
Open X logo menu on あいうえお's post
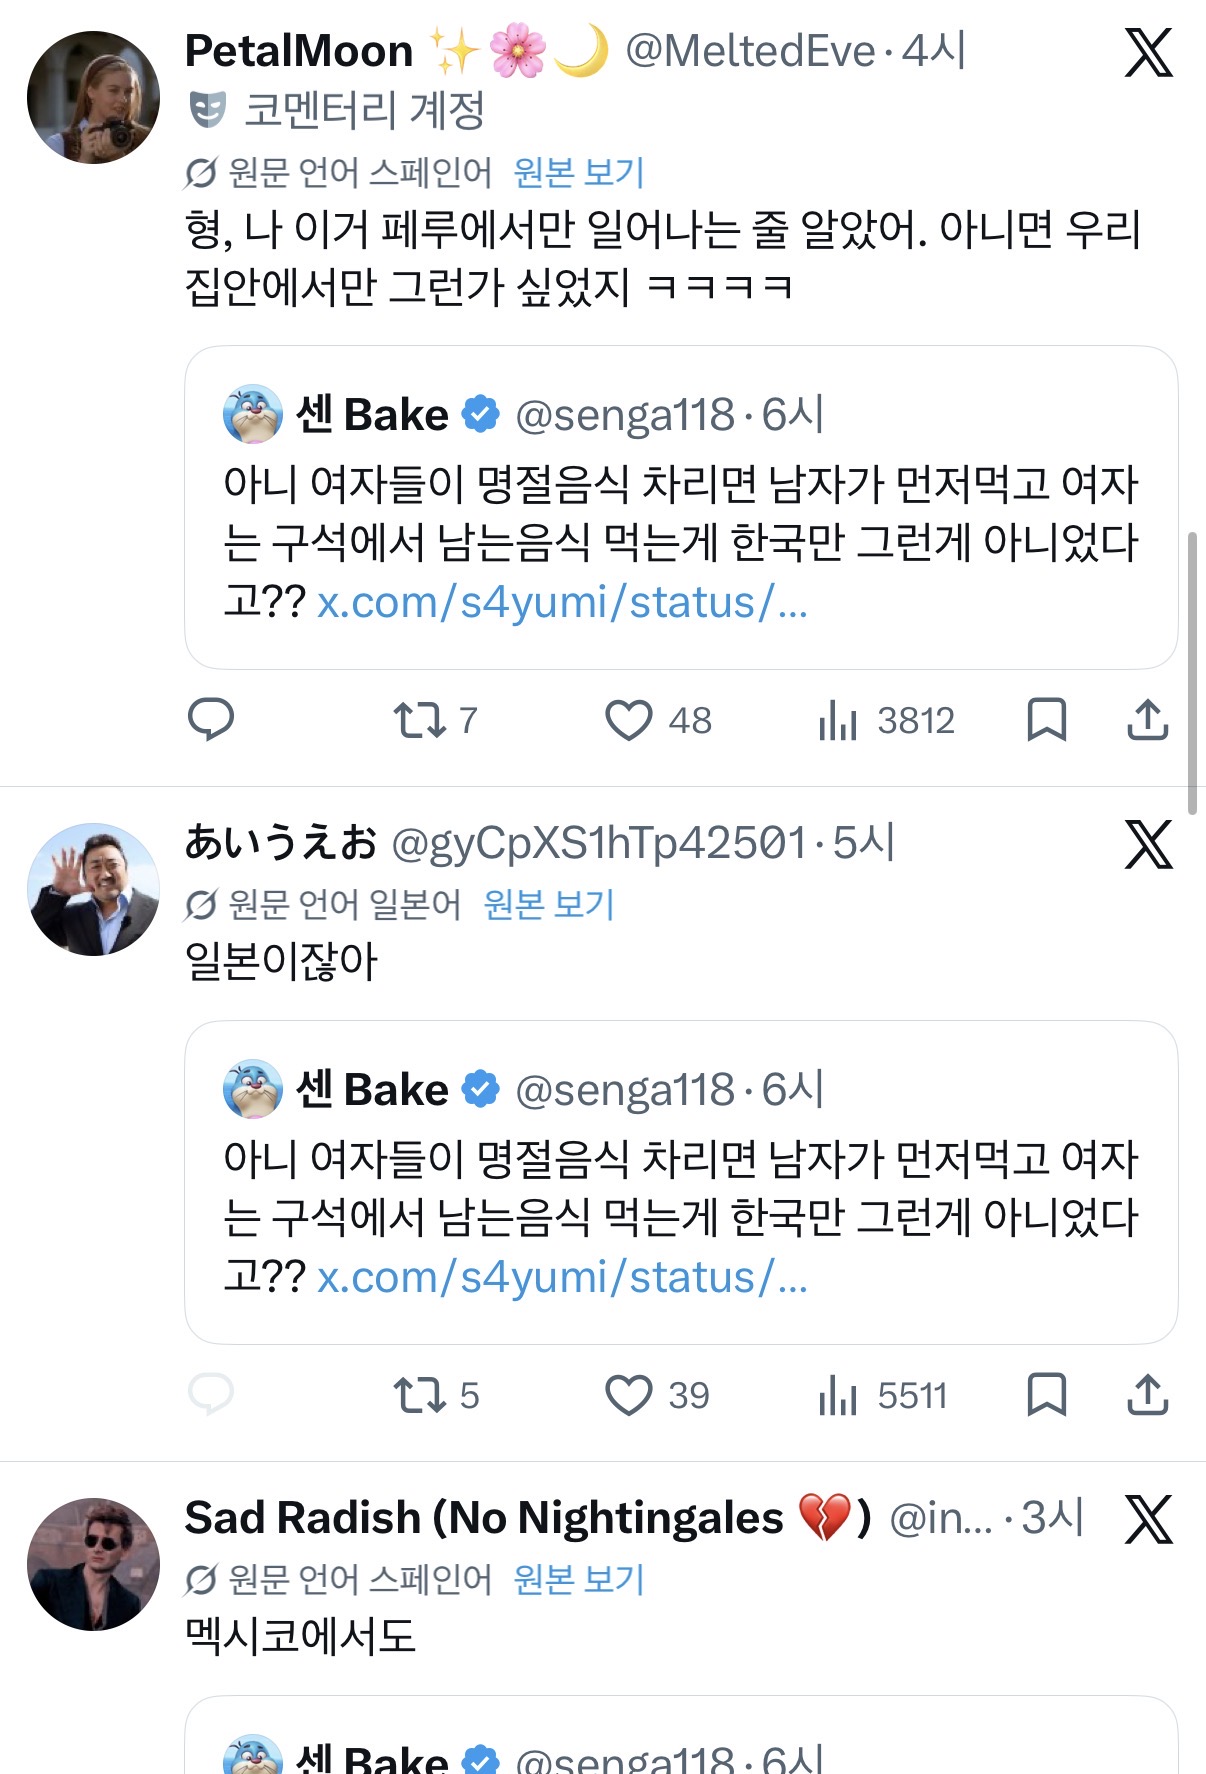click(1148, 845)
